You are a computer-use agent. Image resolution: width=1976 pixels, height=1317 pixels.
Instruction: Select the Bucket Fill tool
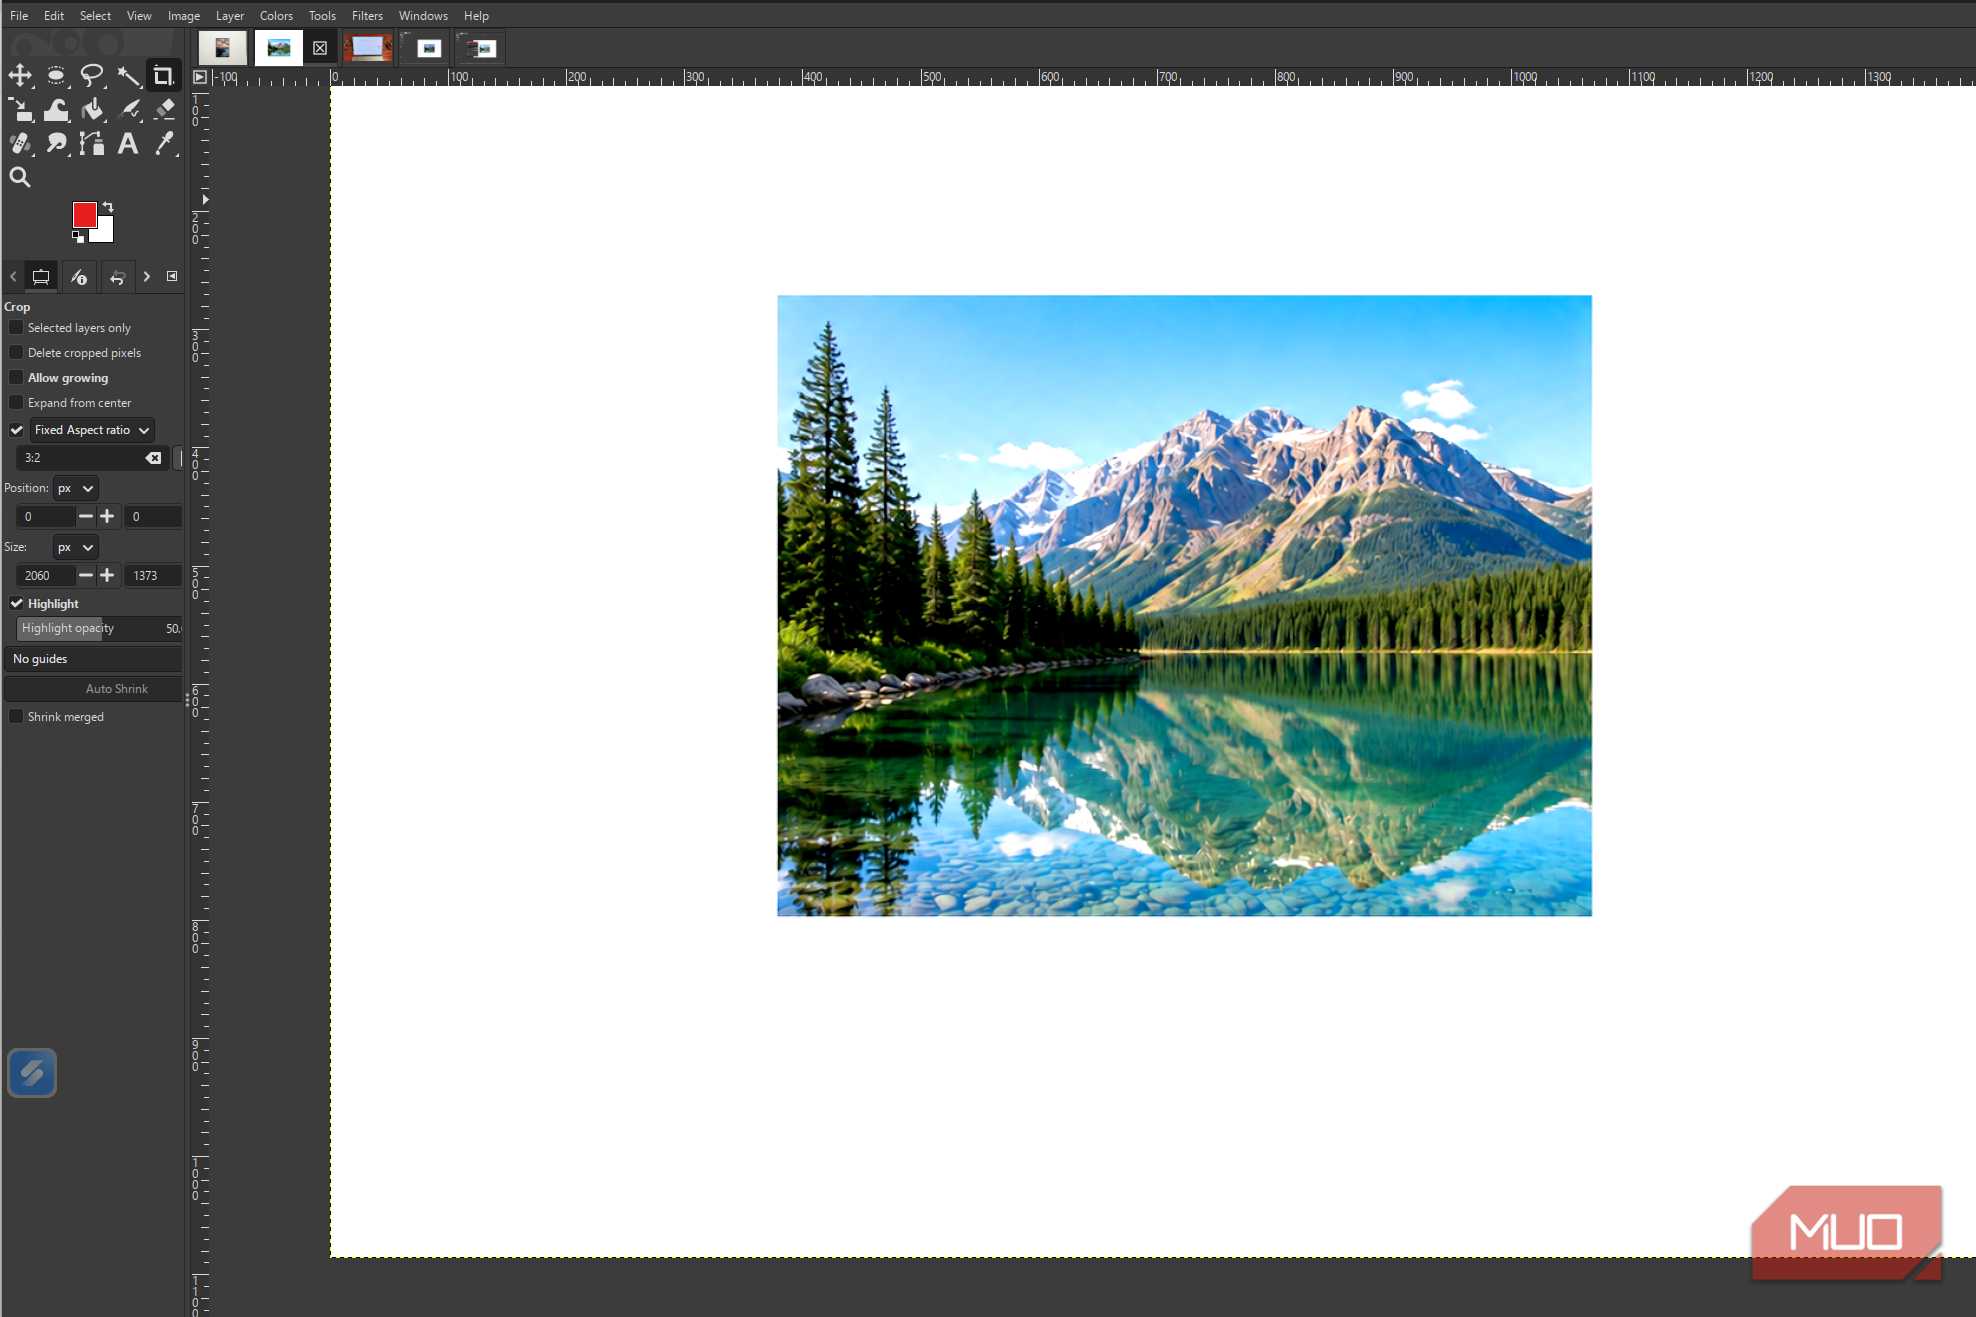click(92, 110)
